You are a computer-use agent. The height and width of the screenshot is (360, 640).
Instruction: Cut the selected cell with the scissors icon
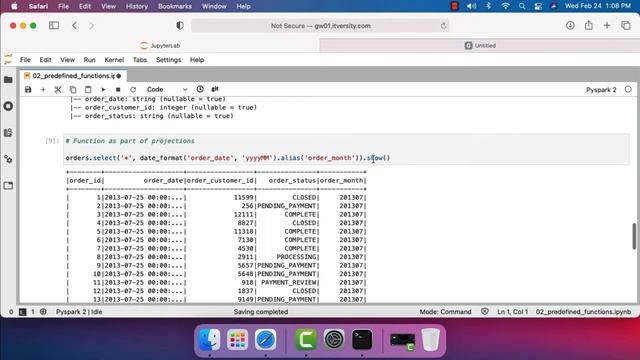click(58, 89)
